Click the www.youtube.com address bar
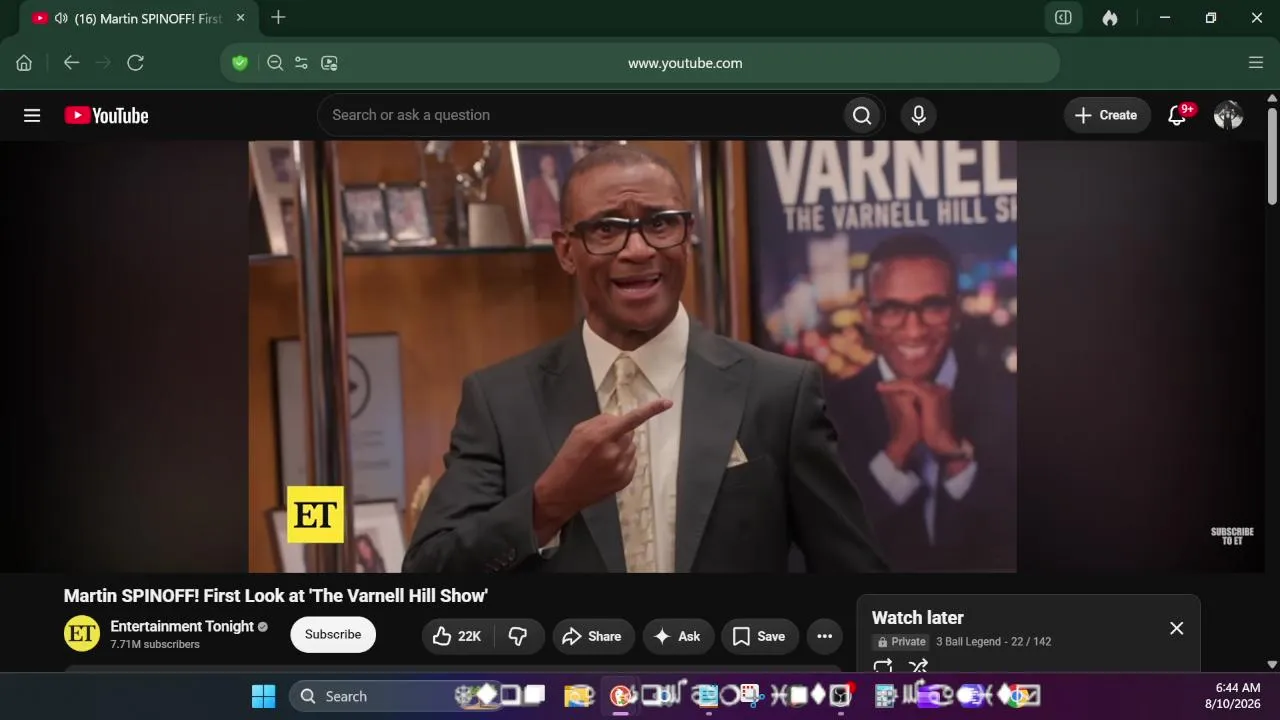This screenshot has width=1280, height=720. [685, 63]
